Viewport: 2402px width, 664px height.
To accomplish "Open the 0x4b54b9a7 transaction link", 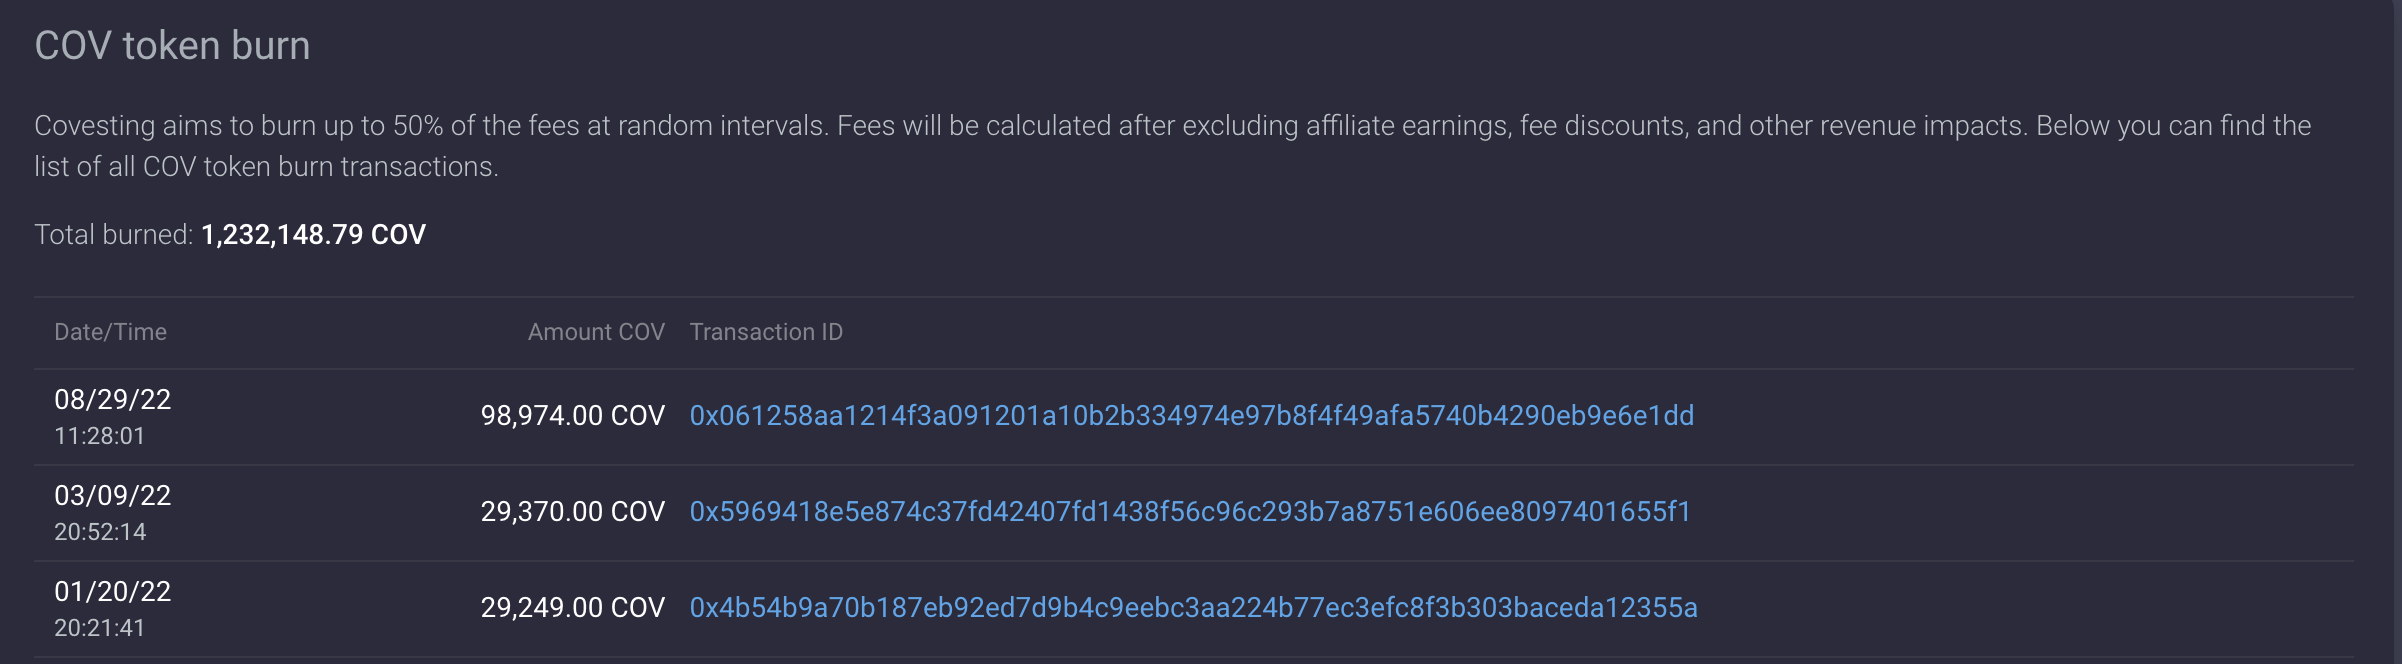I will point(1193,608).
